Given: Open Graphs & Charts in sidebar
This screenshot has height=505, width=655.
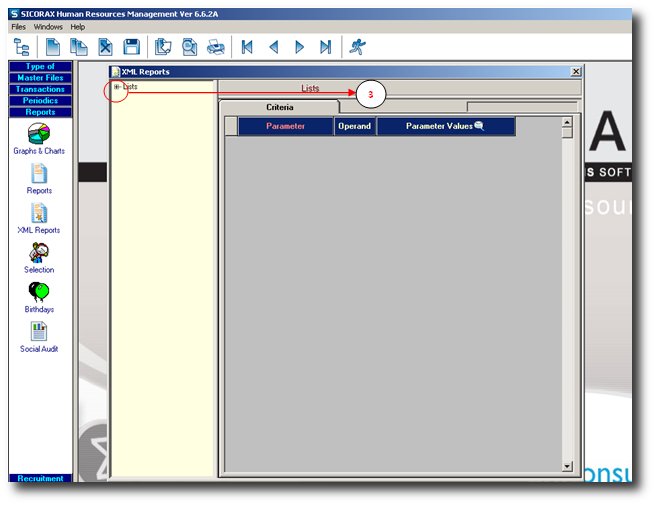Looking at the screenshot, I should (x=39, y=133).
